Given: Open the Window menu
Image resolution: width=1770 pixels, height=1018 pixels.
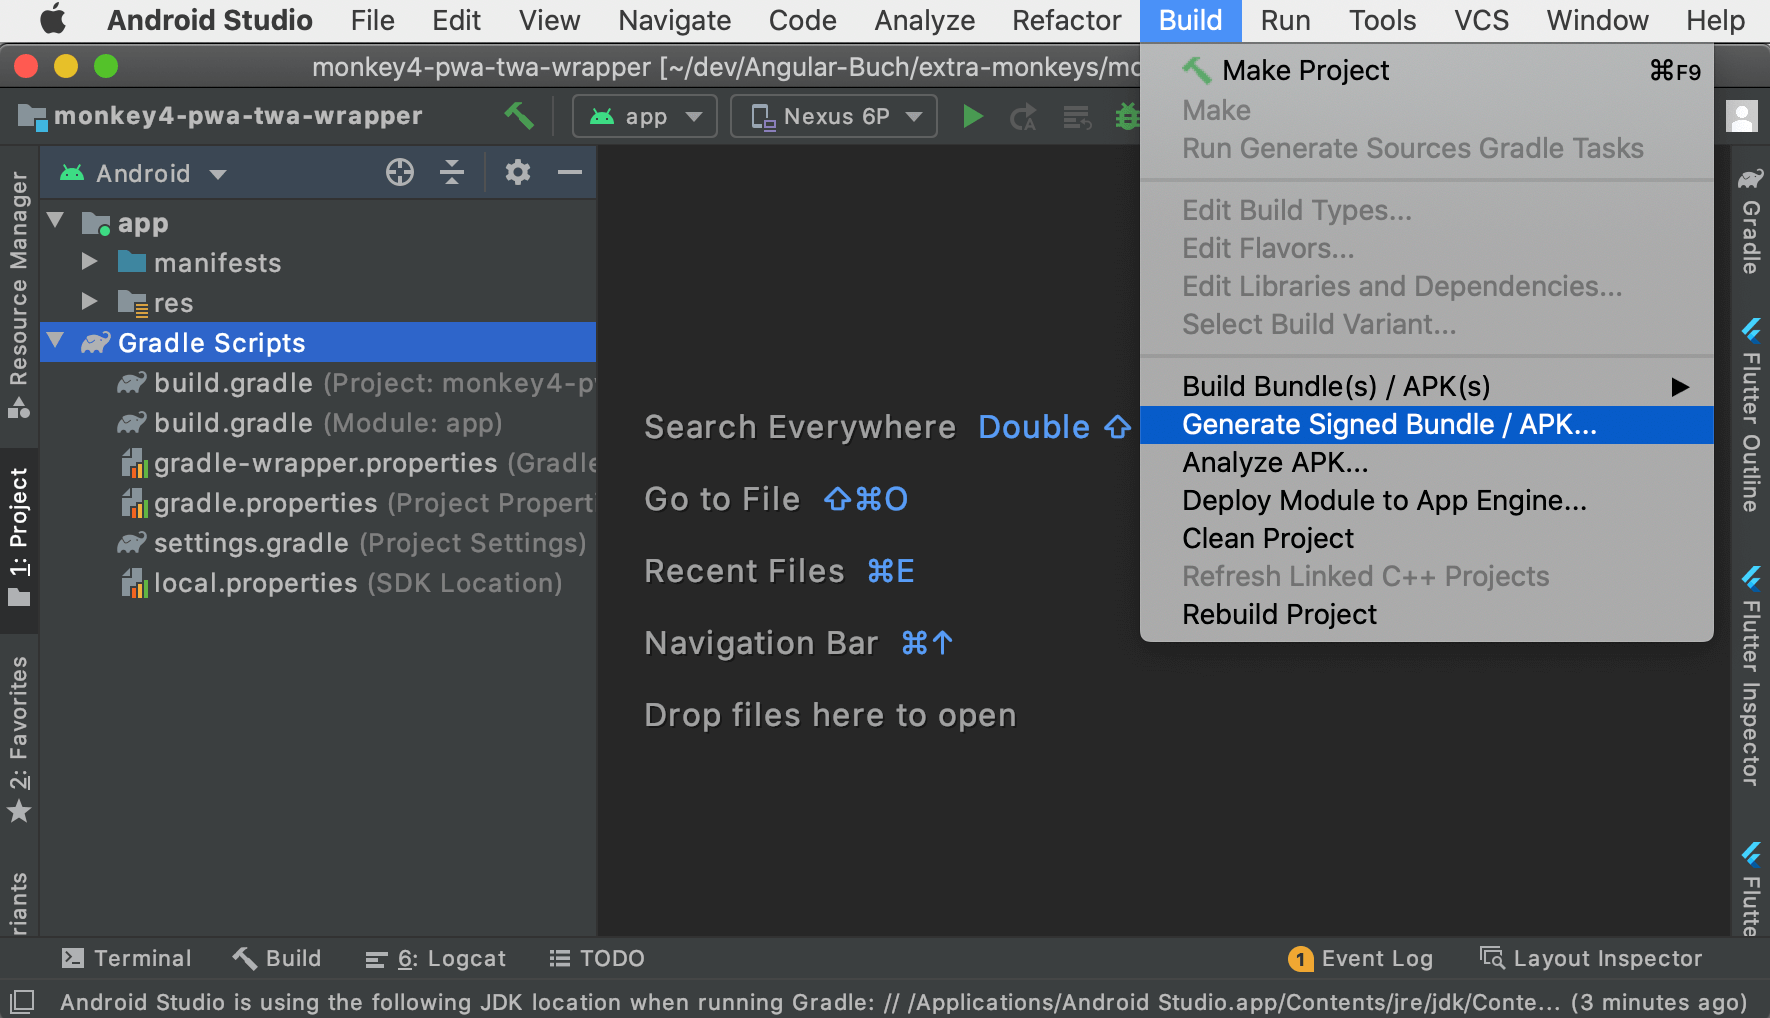Looking at the screenshot, I should tap(1598, 20).
